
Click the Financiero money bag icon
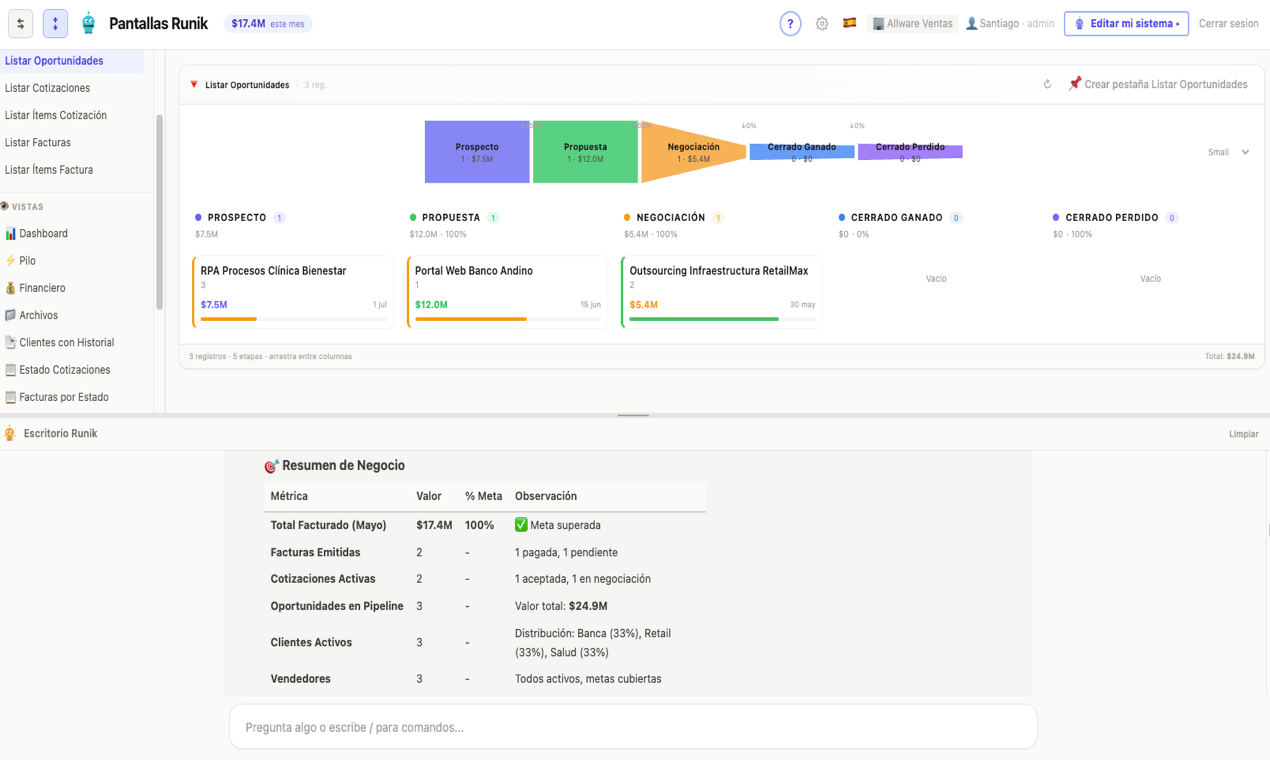pyautogui.click(x=10, y=288)
